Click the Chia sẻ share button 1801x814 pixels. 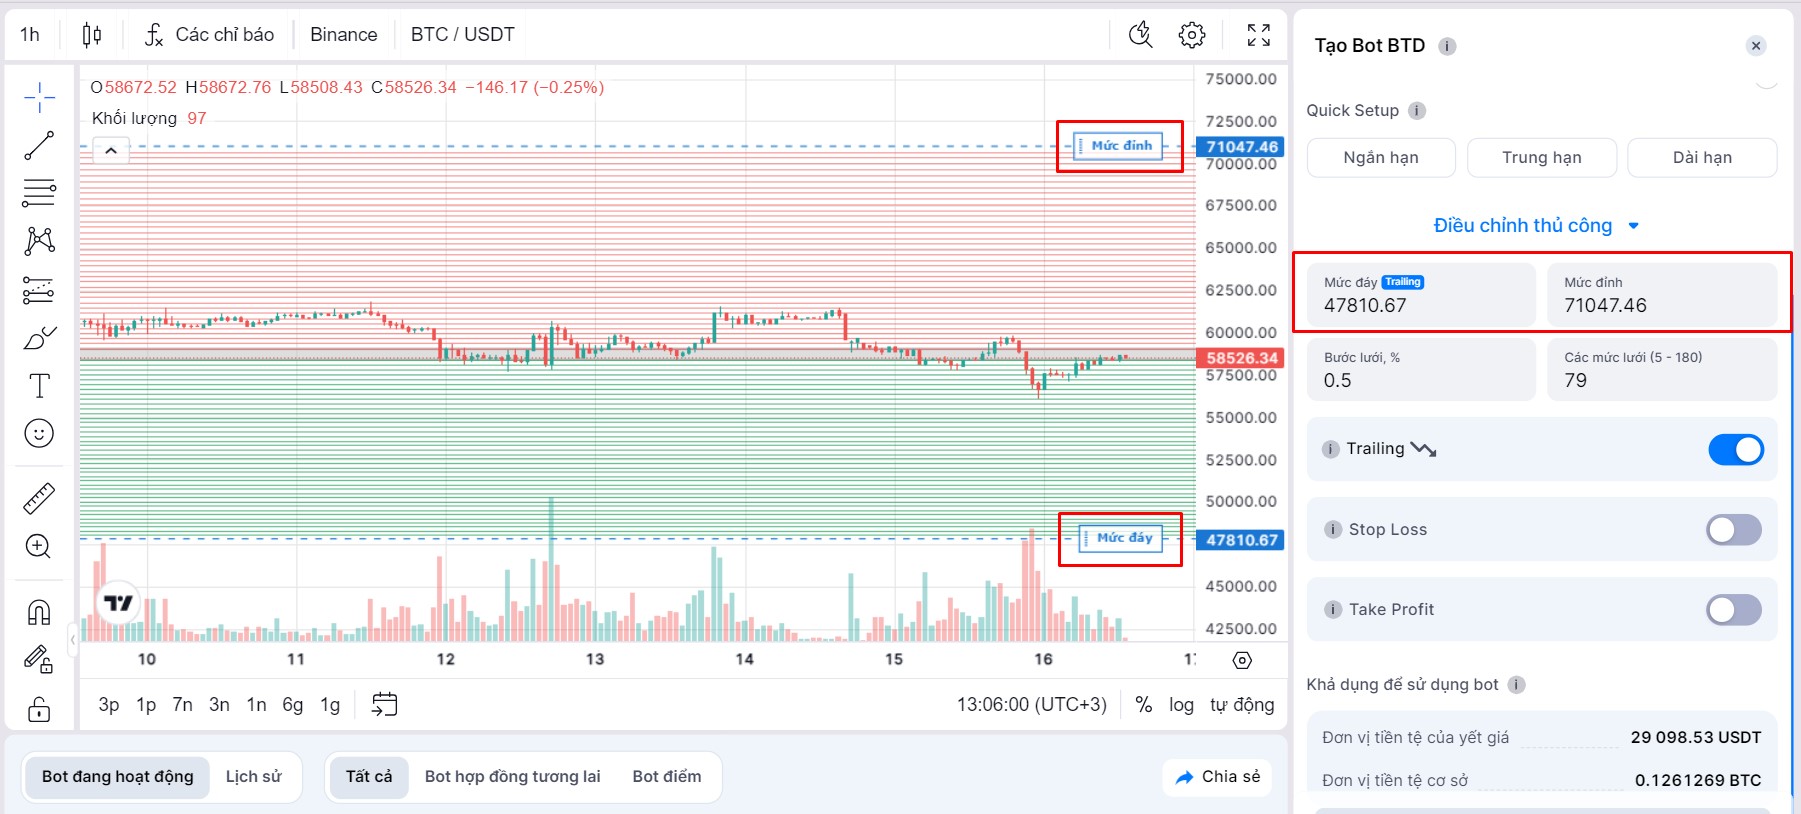(1217, 777)
